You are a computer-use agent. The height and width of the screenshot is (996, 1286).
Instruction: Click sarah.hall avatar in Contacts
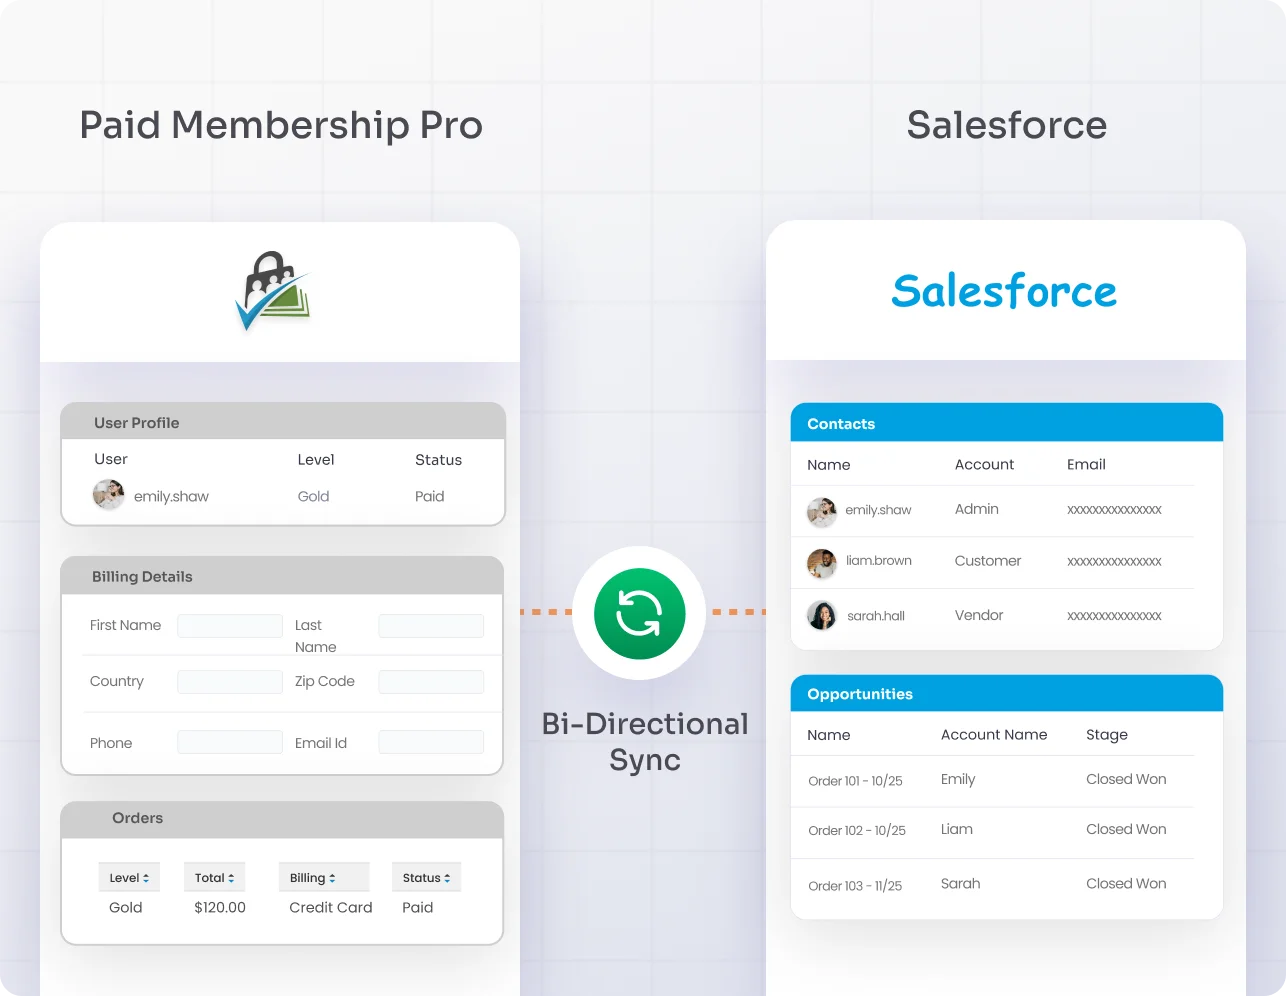[x=822, y=615]
